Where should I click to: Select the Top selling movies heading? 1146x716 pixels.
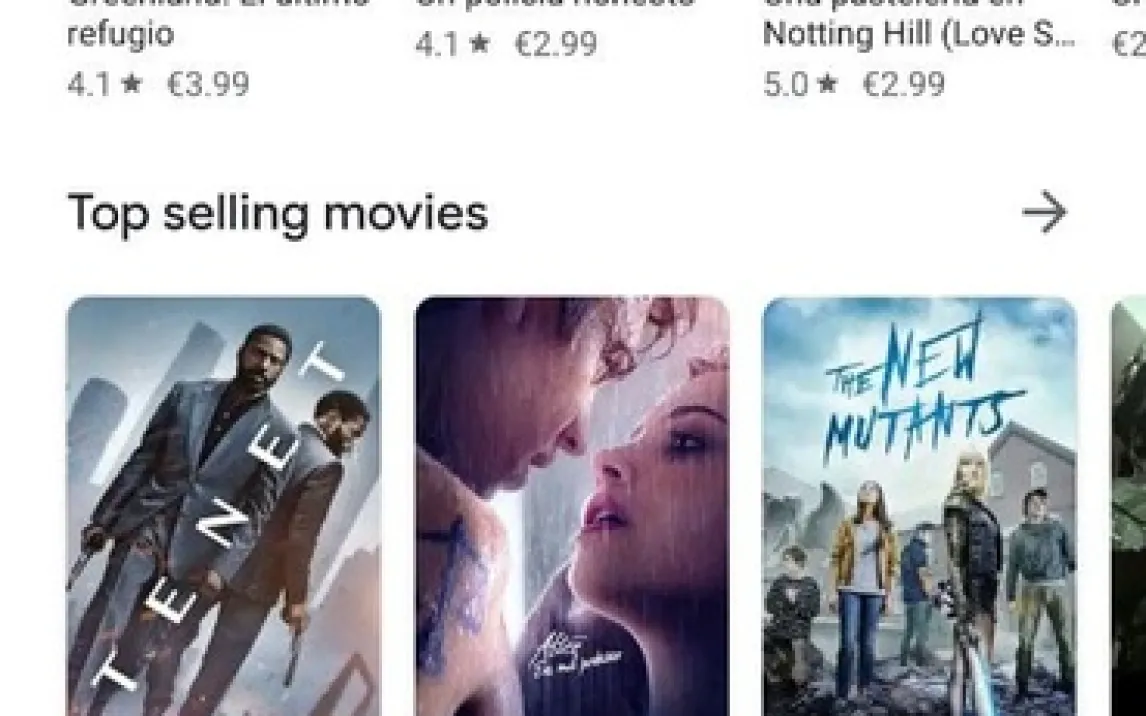[x=278, y=213]
